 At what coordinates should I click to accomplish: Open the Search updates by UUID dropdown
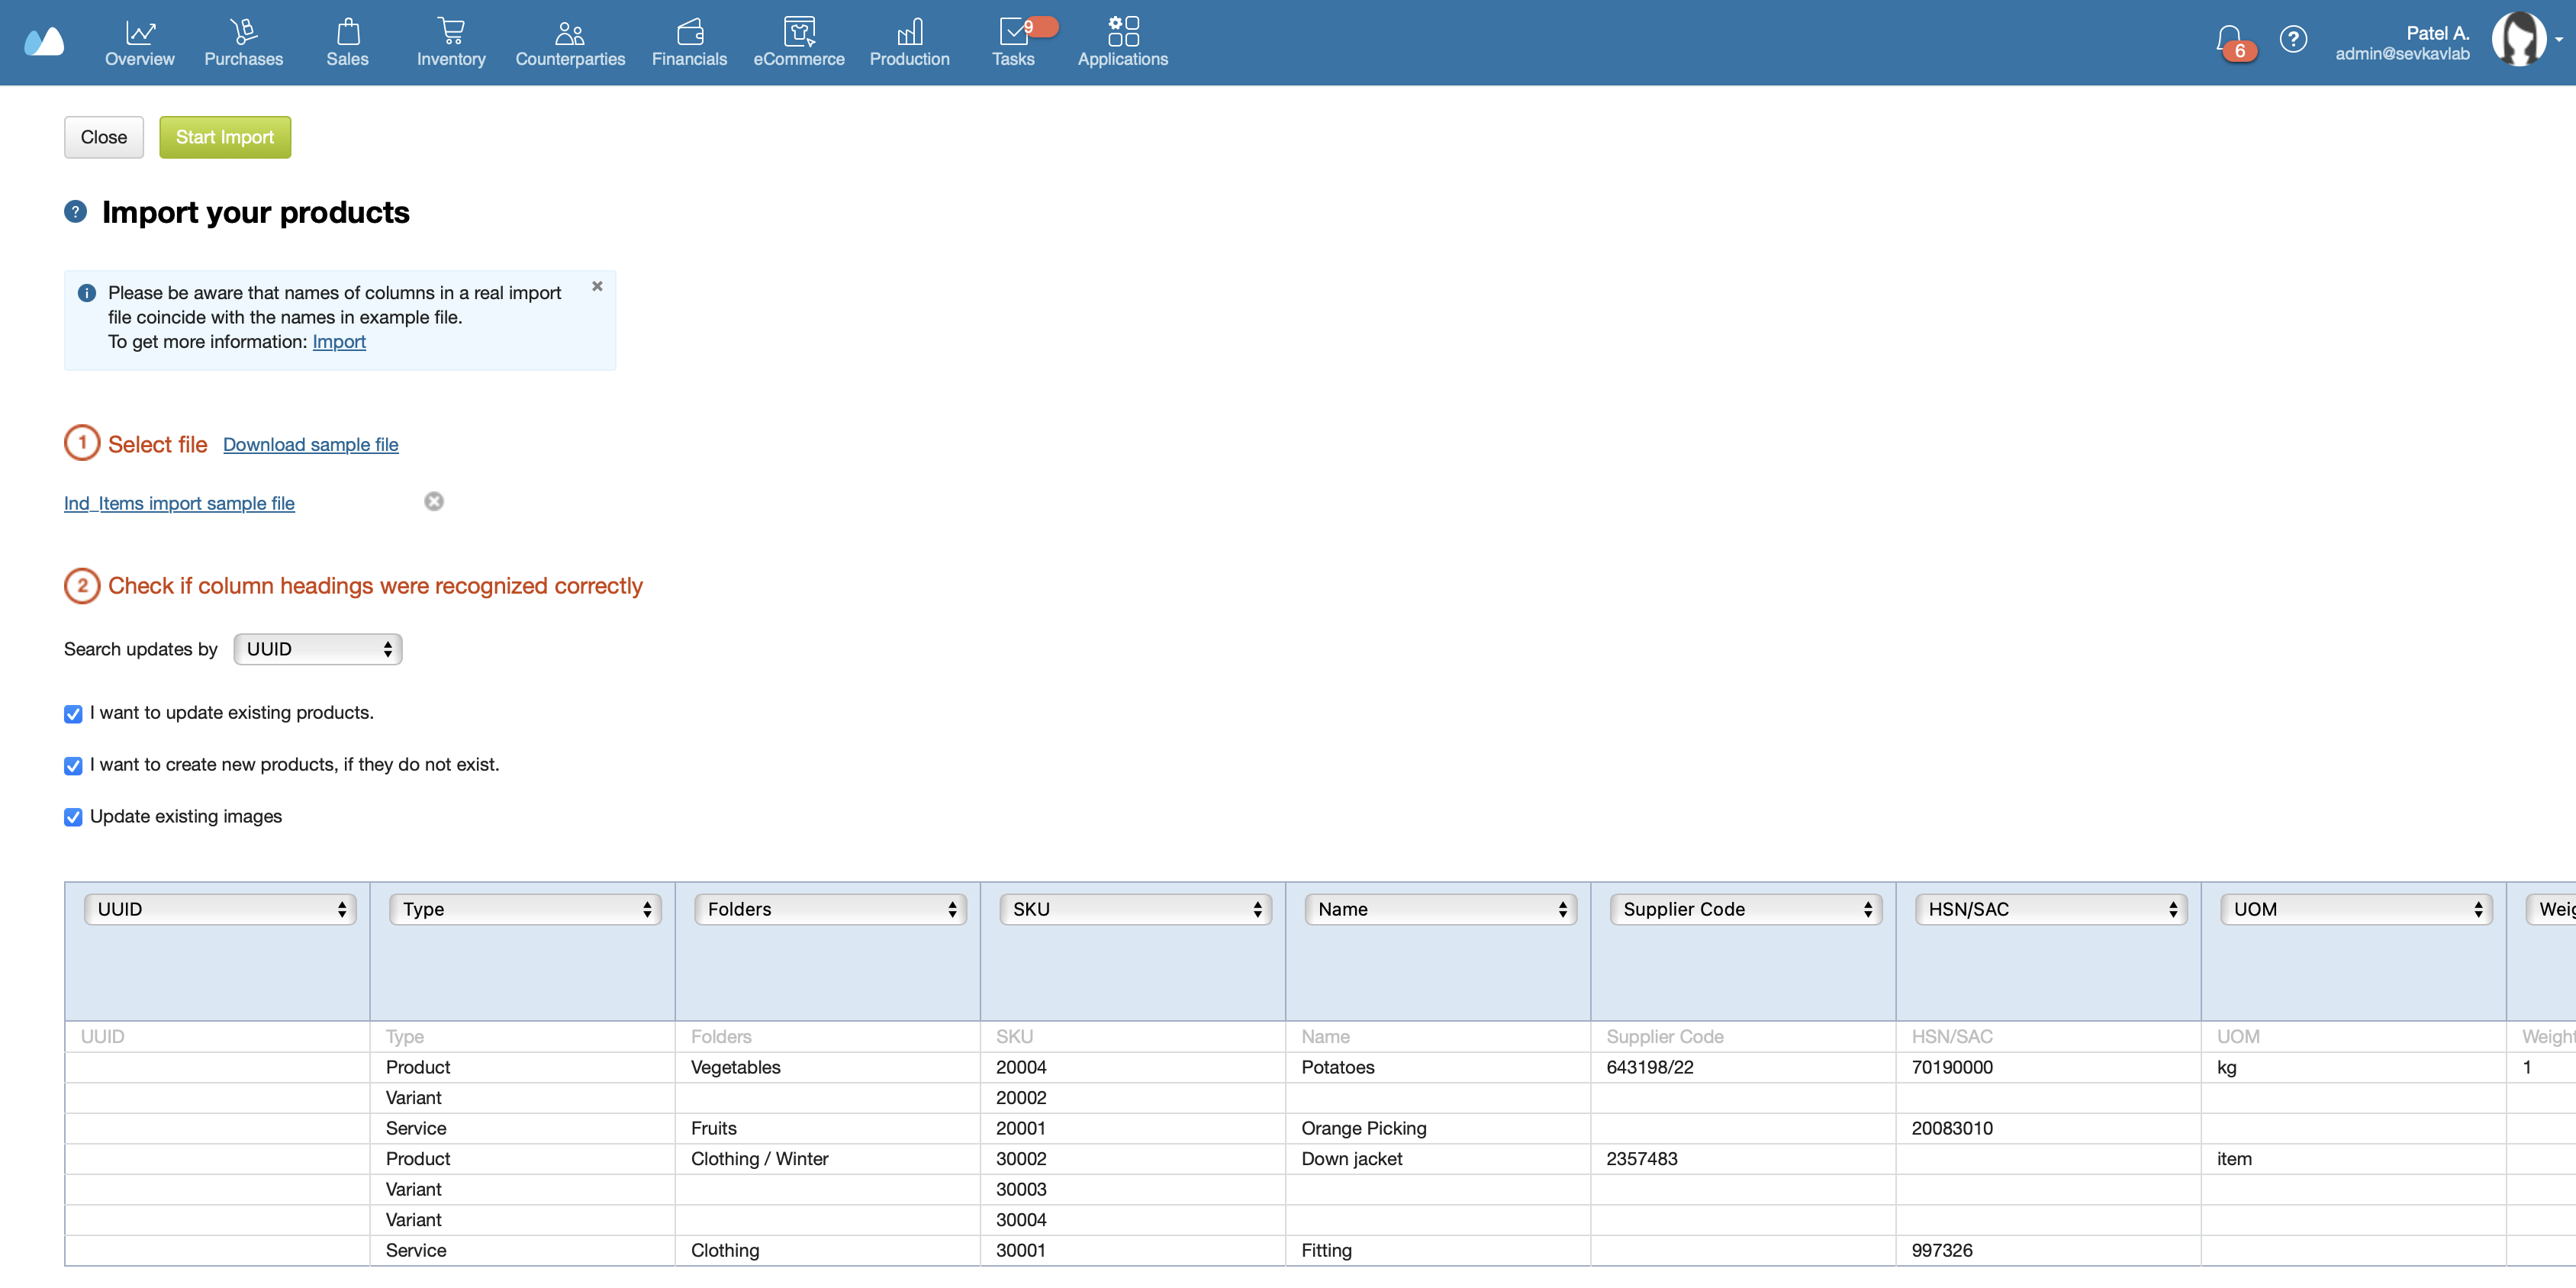tap(318, 649)
